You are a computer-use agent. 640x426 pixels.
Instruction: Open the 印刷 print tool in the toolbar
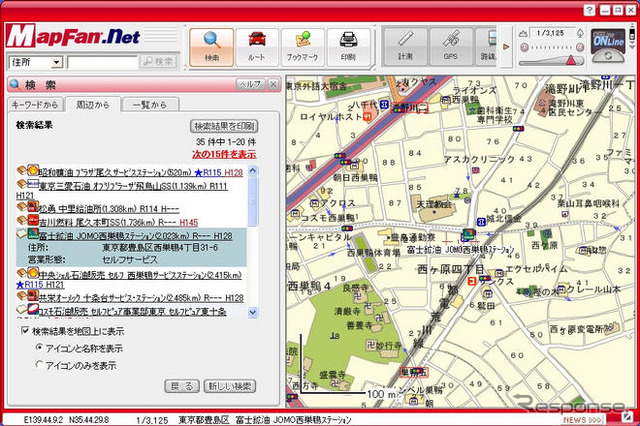348,47
